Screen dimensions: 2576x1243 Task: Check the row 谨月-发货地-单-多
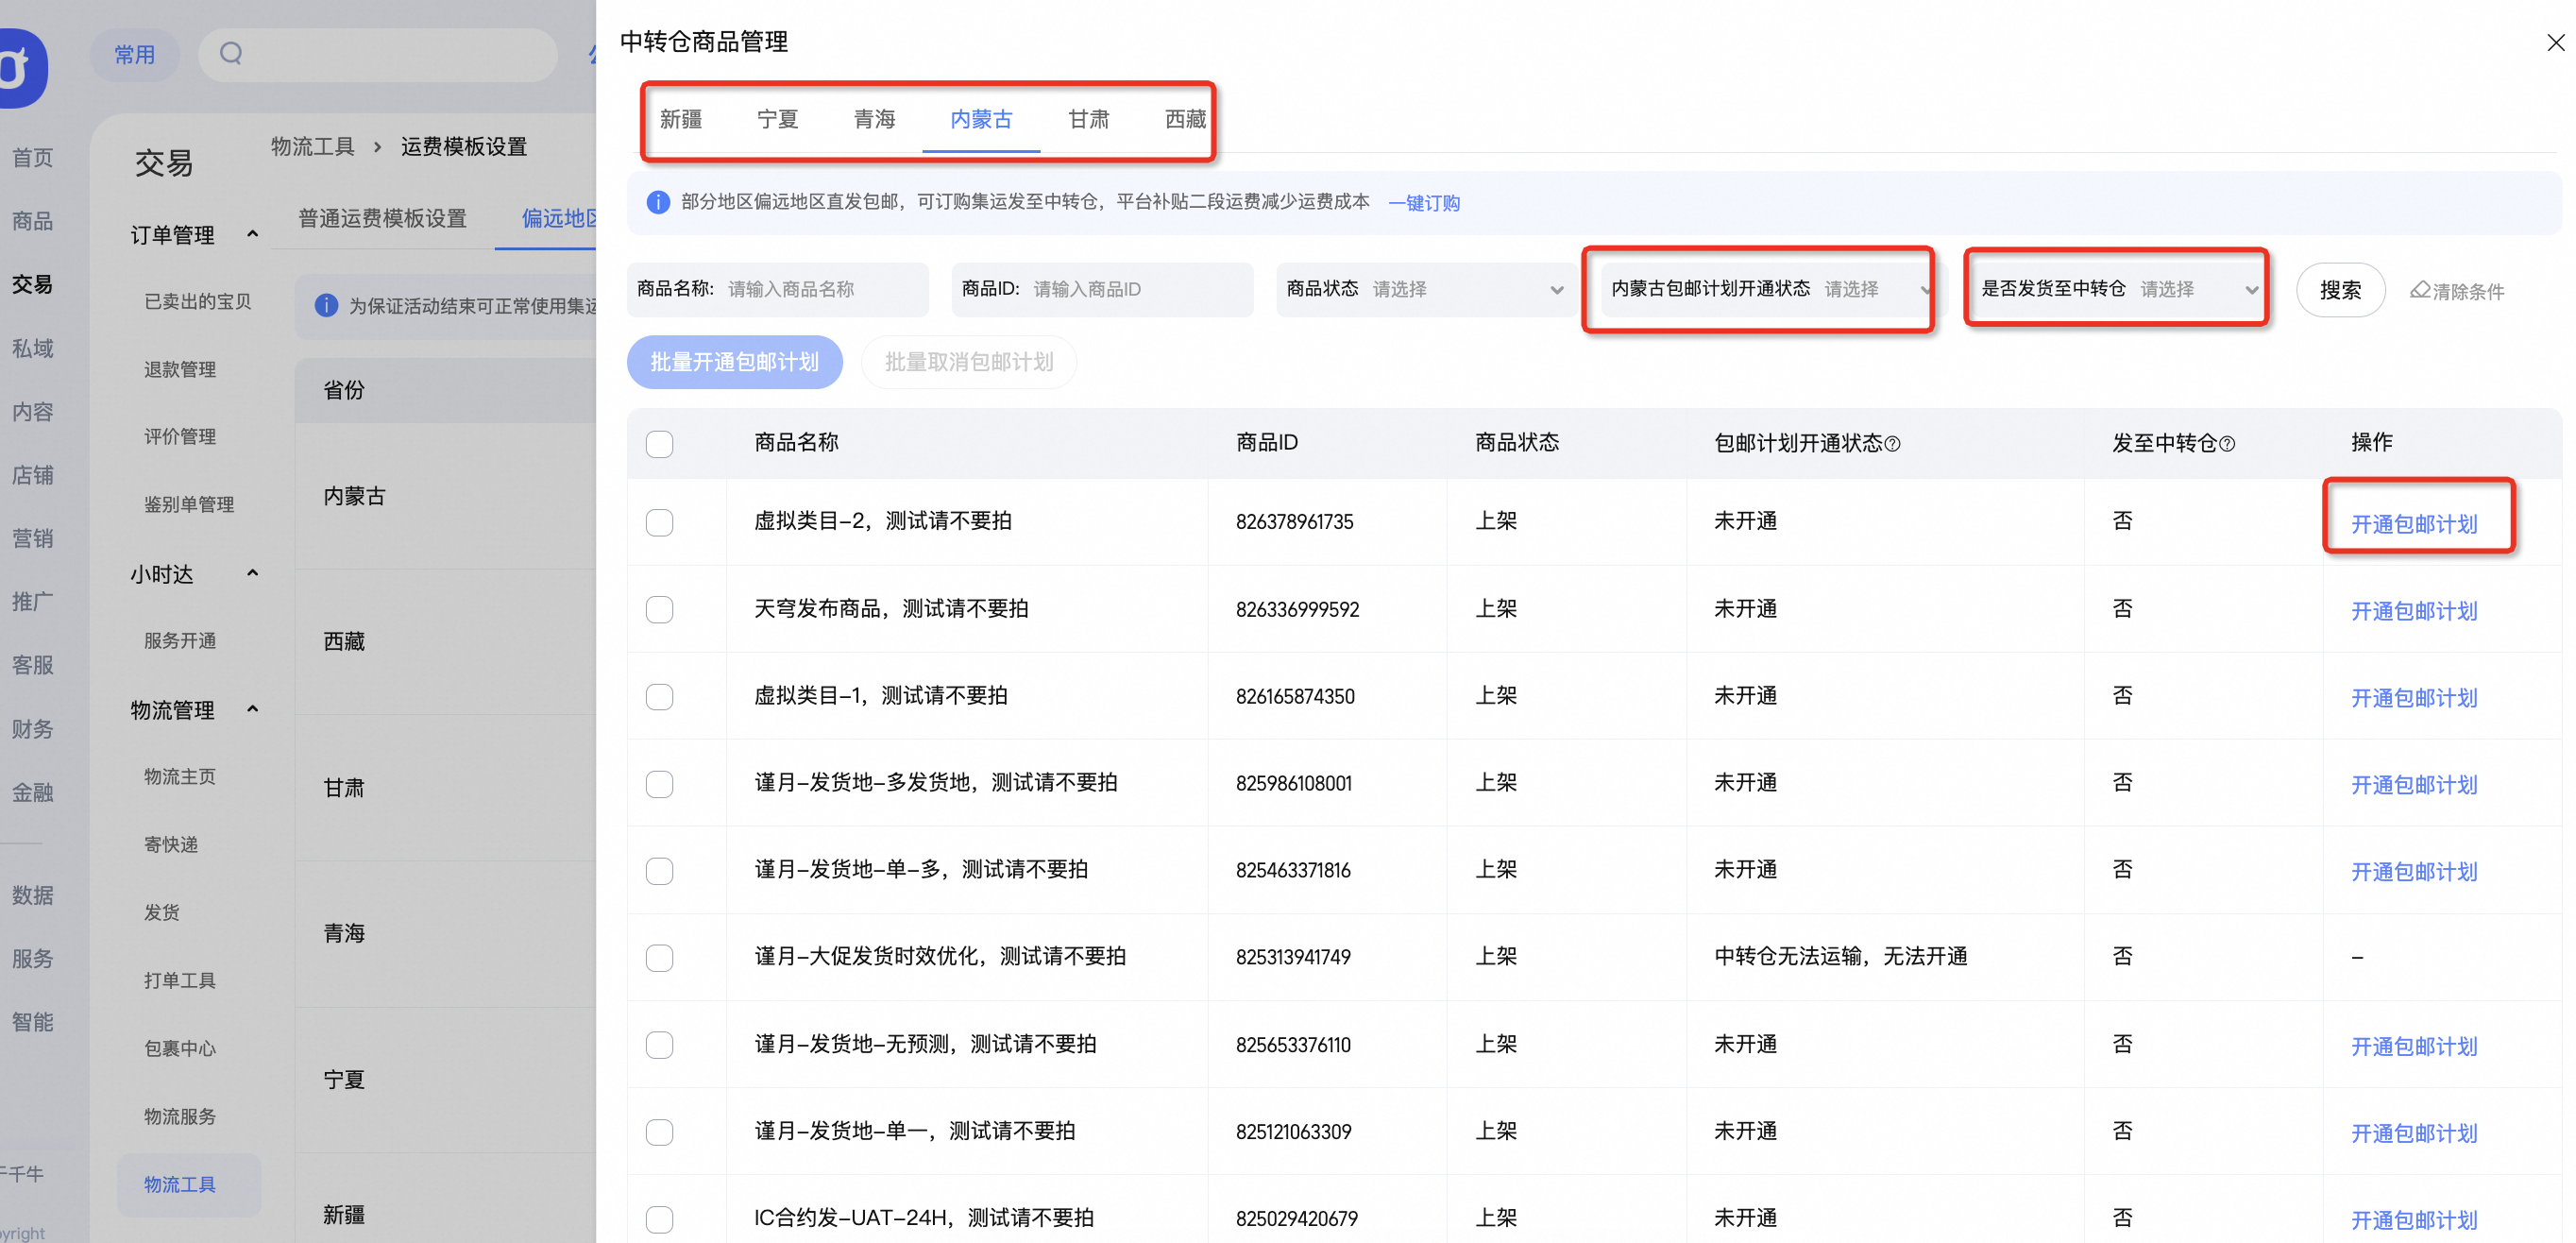click(659, 870)
